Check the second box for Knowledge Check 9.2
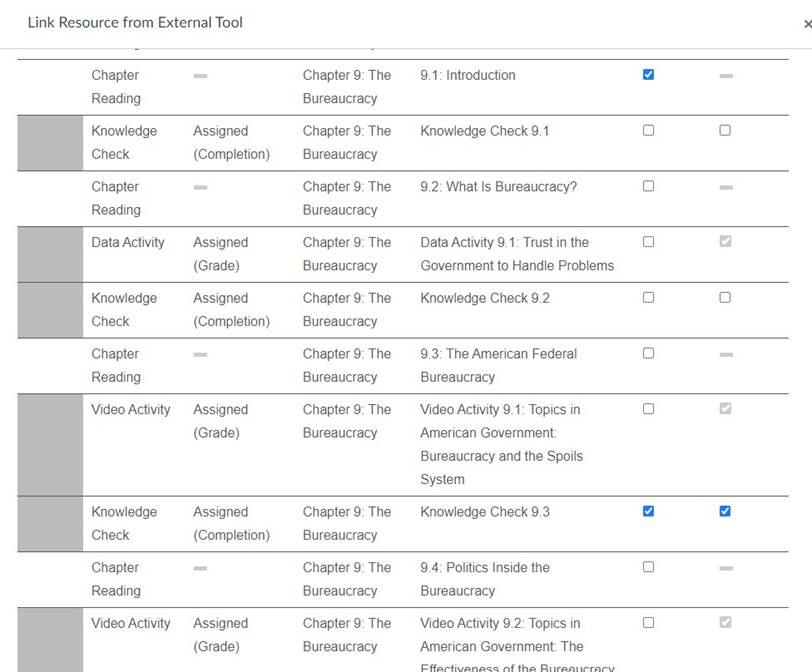Image resolution: width=812 pixels, height=672 pixels. (x=725, y=298)
